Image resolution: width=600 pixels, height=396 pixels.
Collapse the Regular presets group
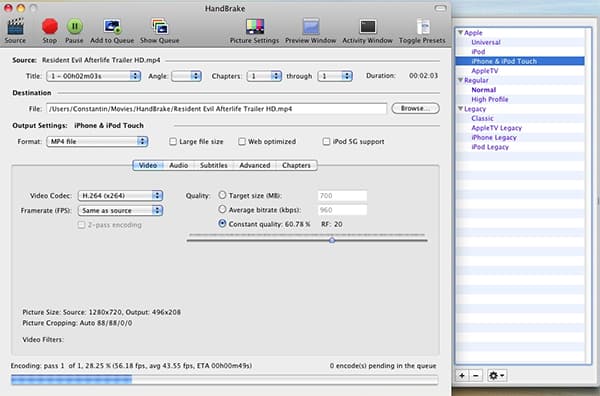(x=460, y=80)
